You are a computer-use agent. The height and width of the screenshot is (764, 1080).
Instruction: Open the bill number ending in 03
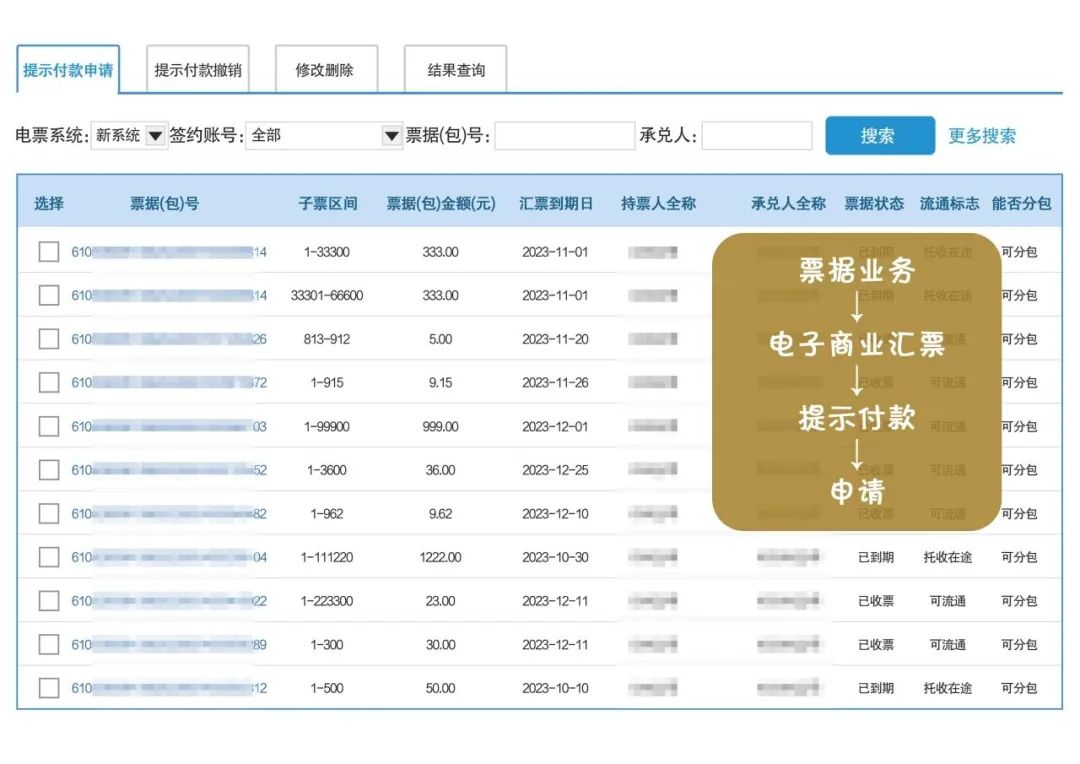click(169, 426)
